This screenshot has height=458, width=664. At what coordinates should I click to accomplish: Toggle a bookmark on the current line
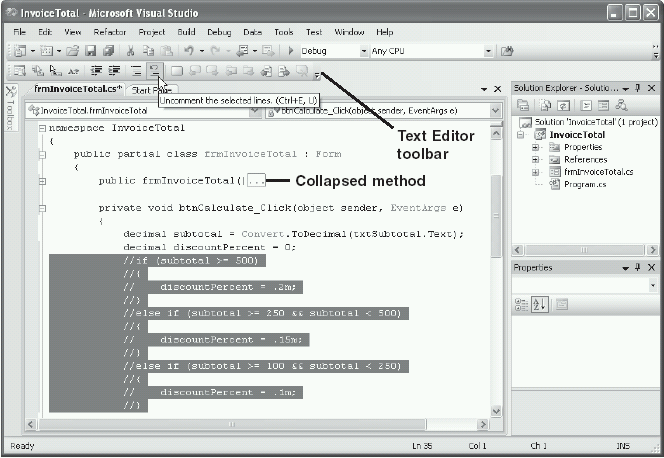click(176, 71)
